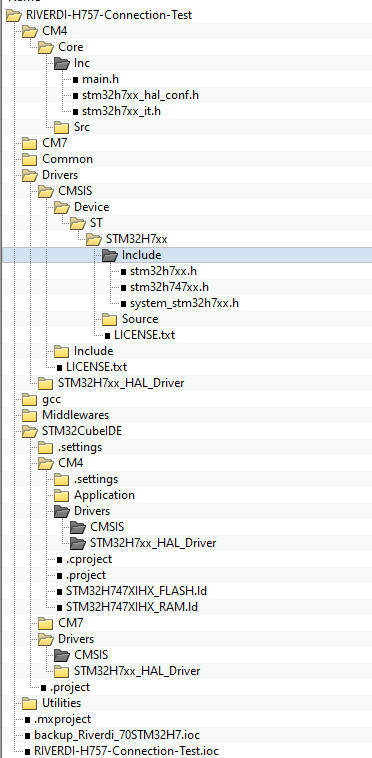
Task: Select the STM32H747XIHX_FLASH.ld linker script
Action: 137,591
